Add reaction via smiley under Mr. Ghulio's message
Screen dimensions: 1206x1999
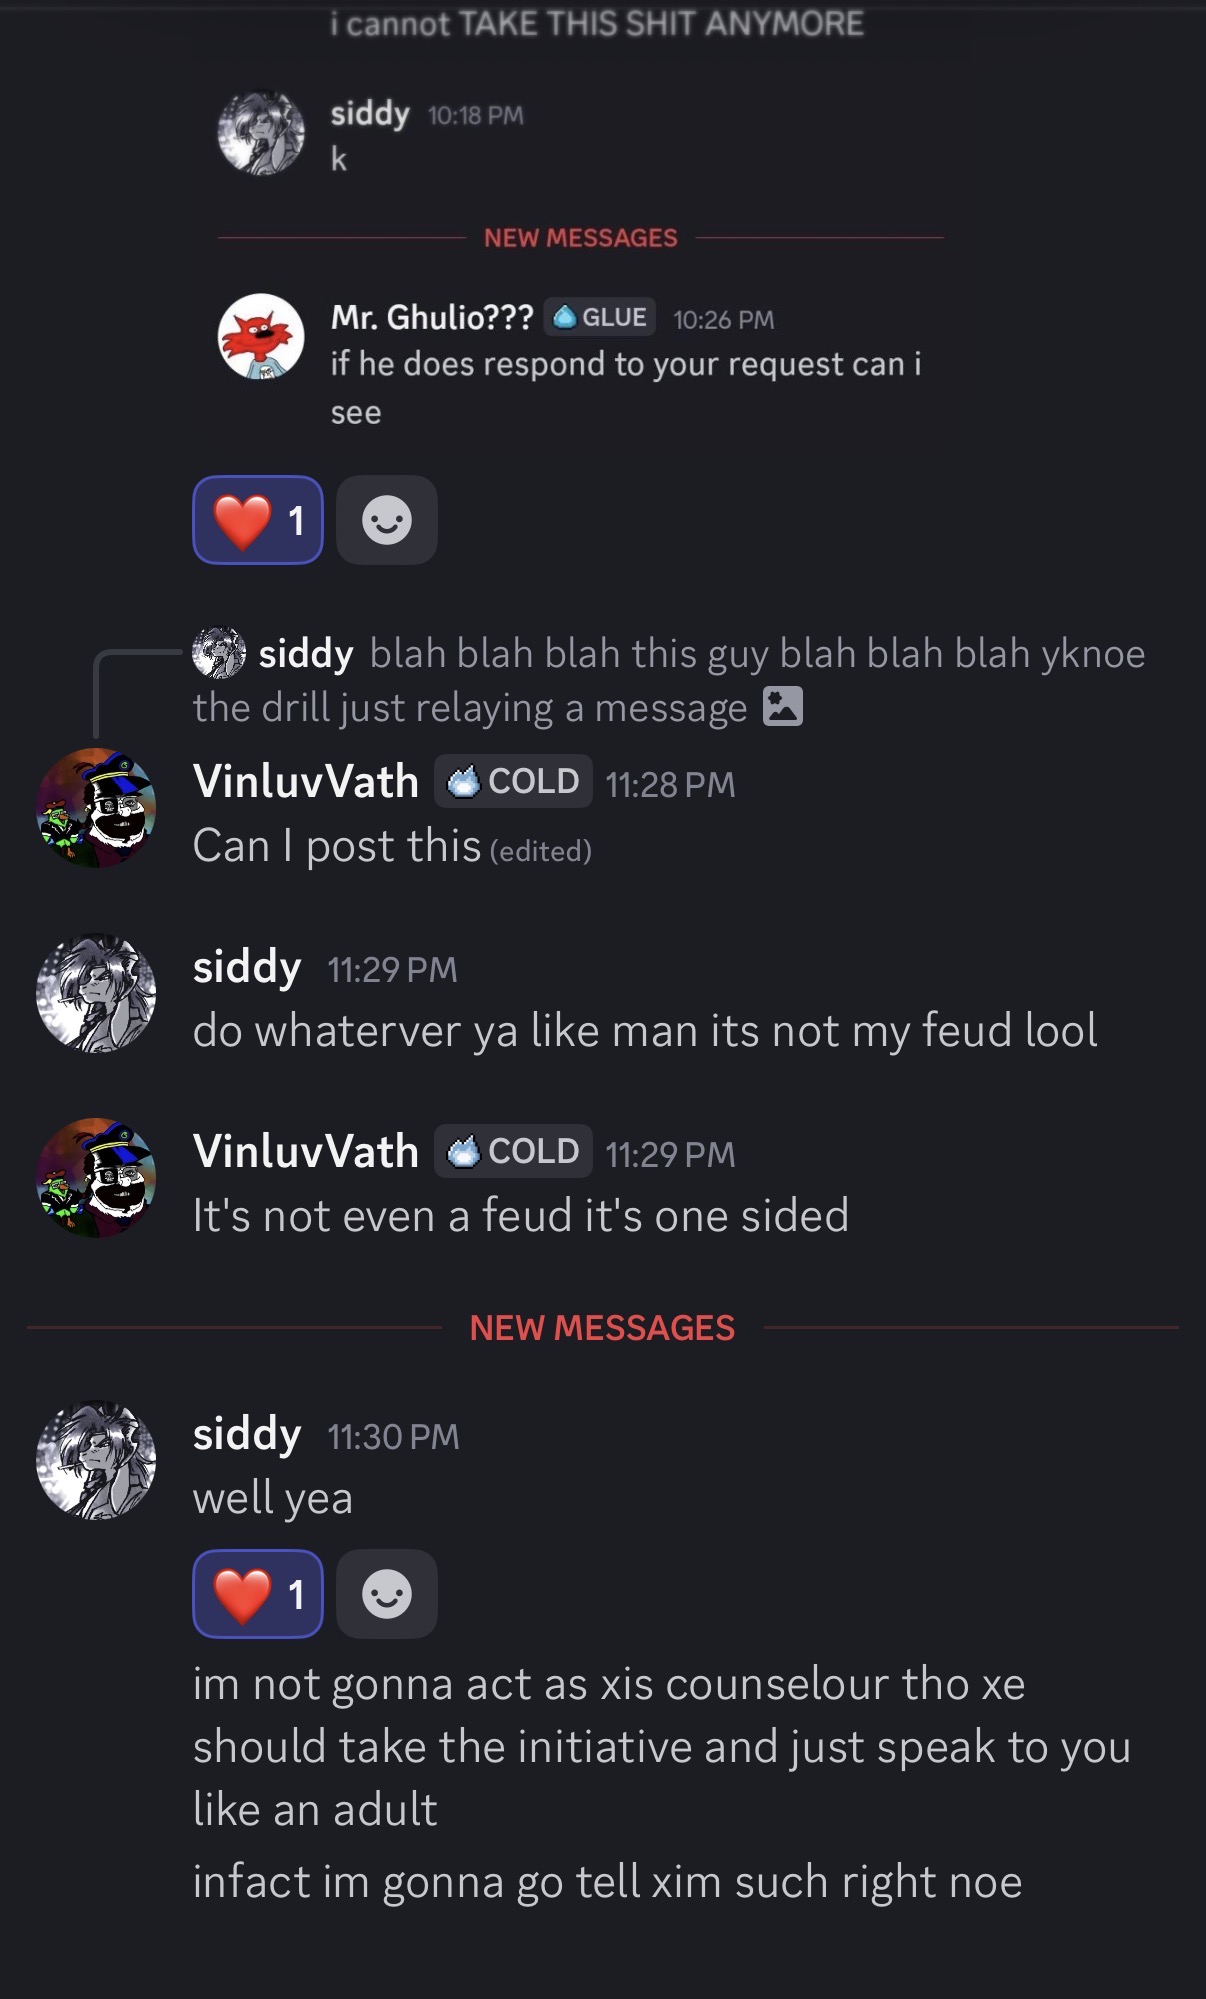click(387, 520)
